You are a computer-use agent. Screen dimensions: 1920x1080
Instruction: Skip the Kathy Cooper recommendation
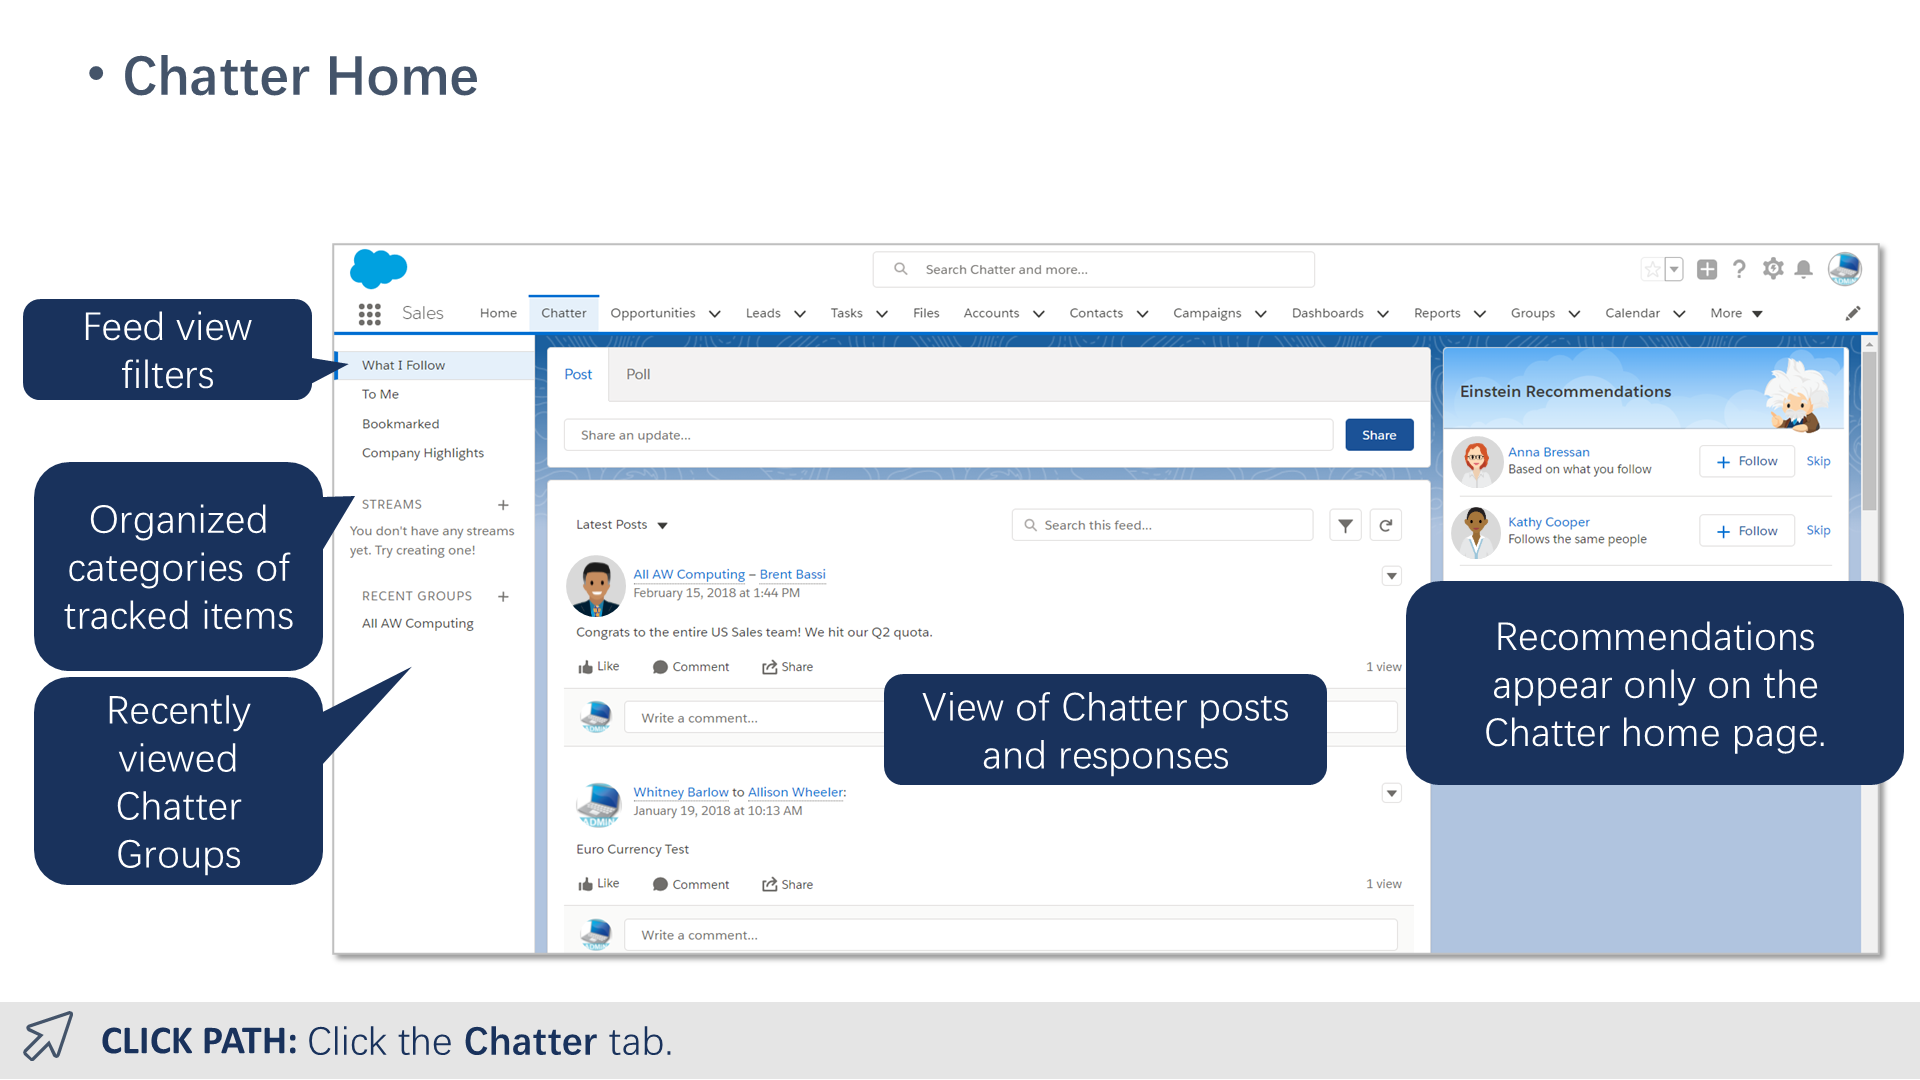[1818, 530]
